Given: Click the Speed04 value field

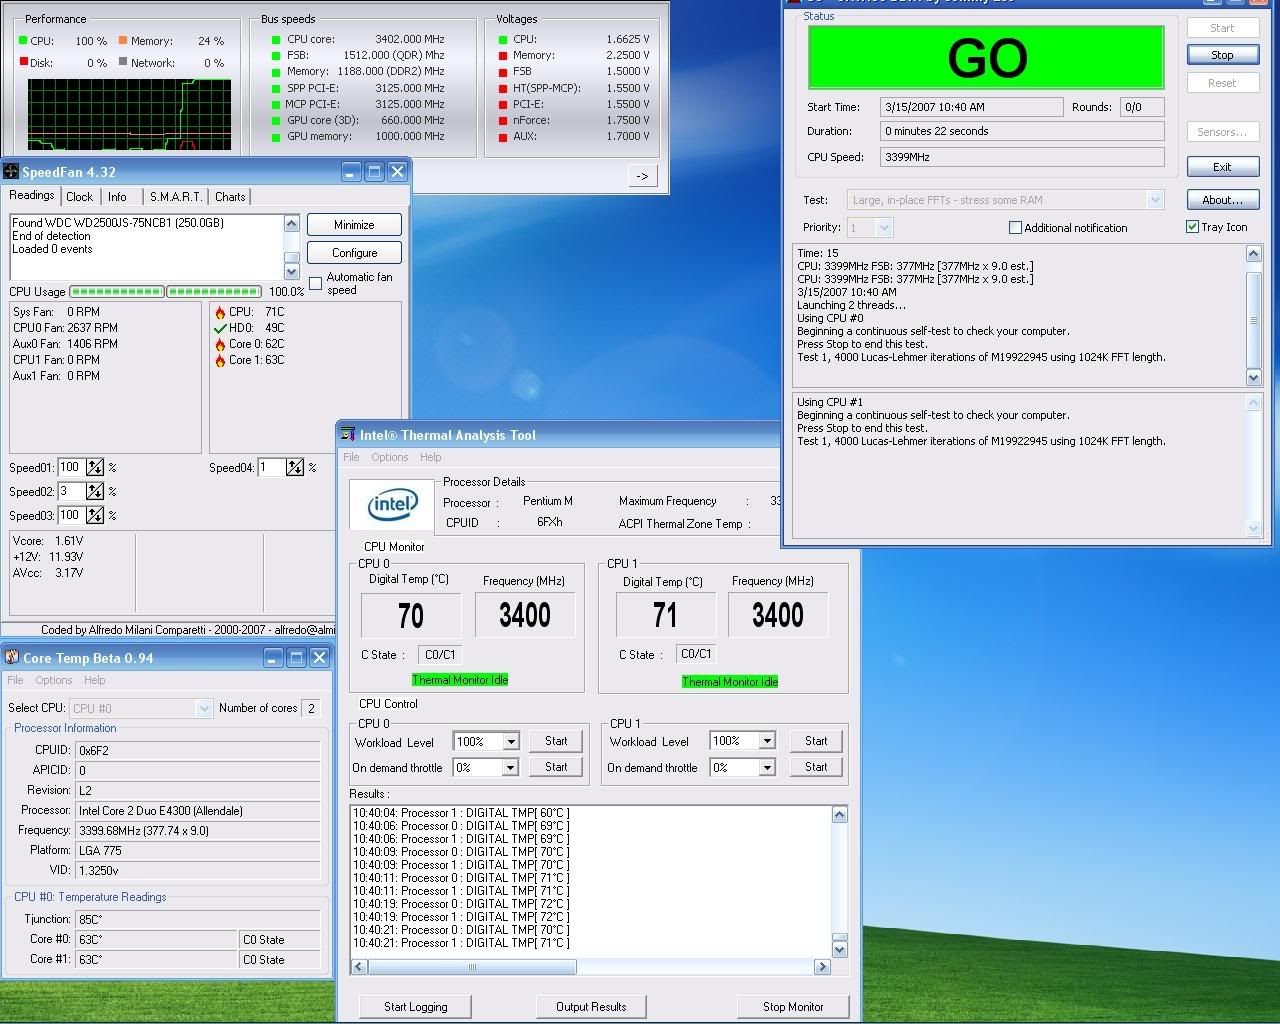Looking at the screenshot, I should pyautogui.click(x=271, y=467).
